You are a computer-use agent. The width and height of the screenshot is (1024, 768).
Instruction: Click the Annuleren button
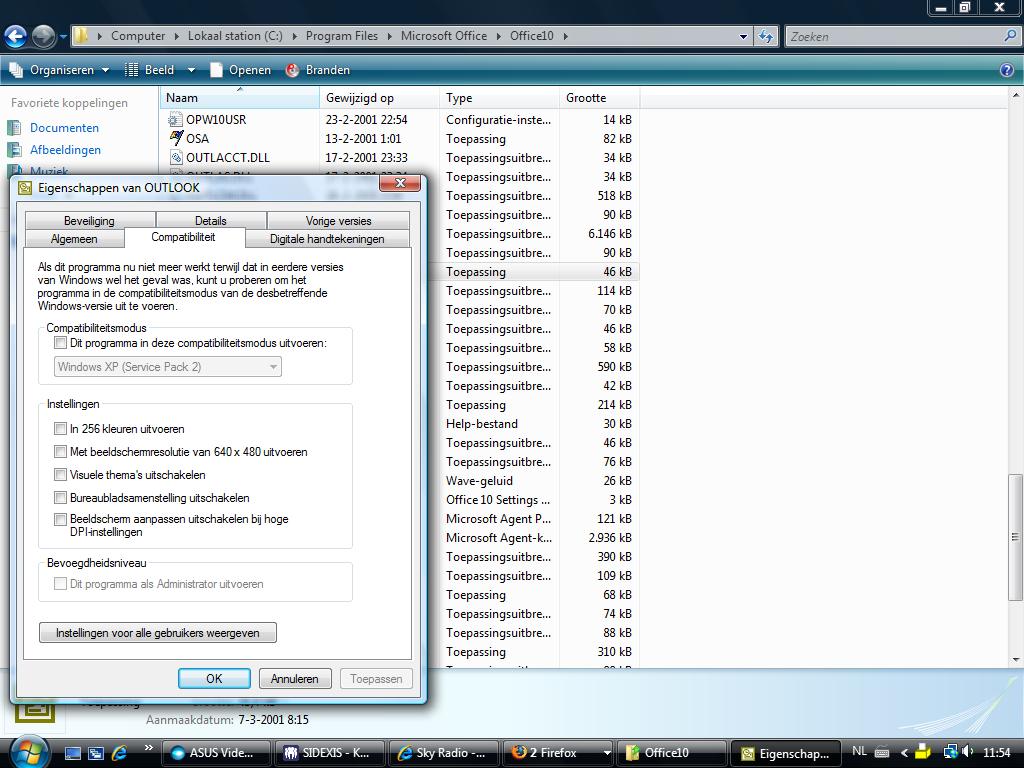coord(295,679)
